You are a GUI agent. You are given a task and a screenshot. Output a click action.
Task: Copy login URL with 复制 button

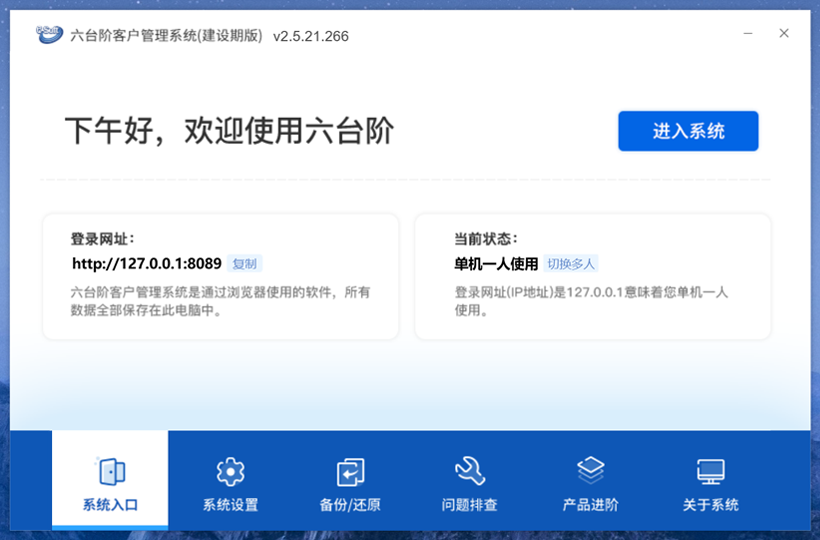[244, 263]
